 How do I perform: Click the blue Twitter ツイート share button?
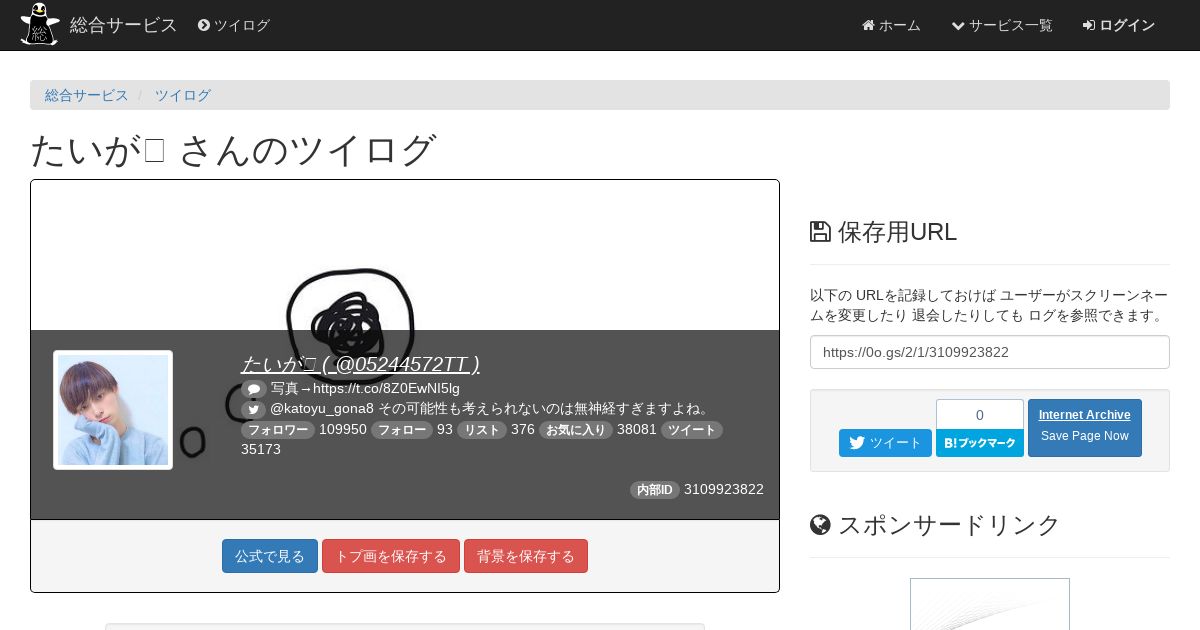(x=885, y=443)
